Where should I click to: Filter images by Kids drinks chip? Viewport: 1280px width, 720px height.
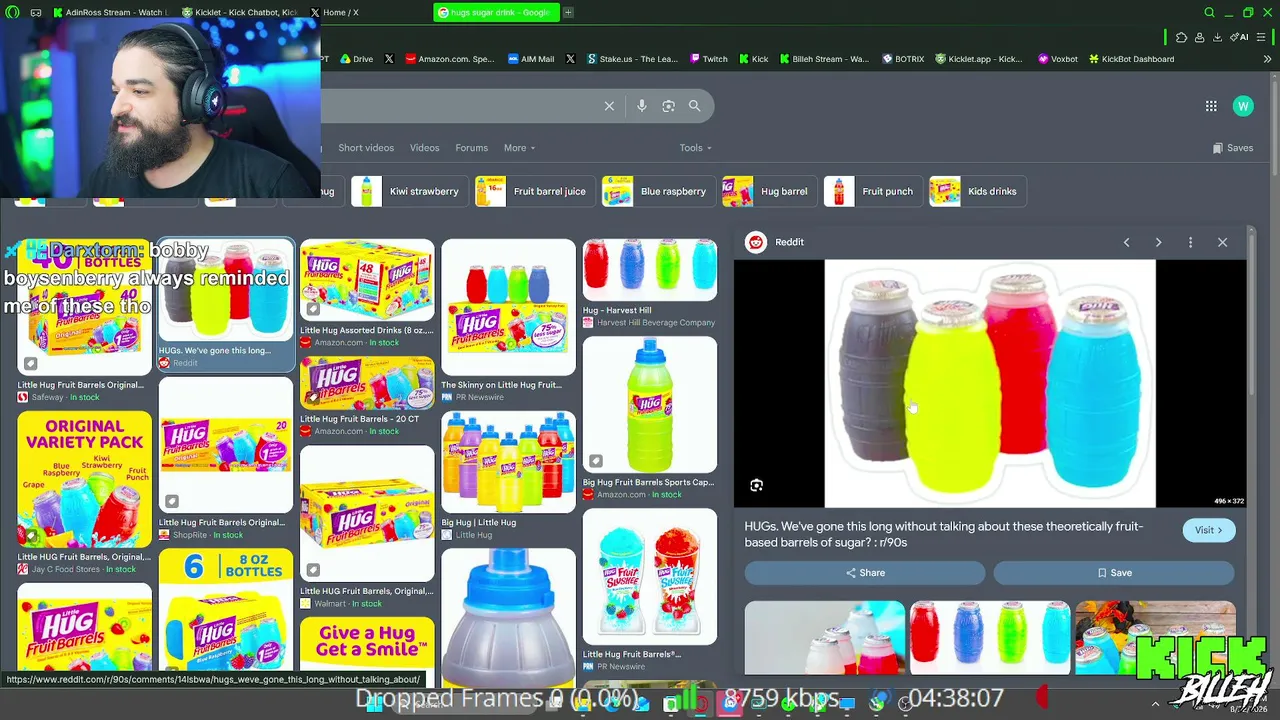tap(977, 191)
